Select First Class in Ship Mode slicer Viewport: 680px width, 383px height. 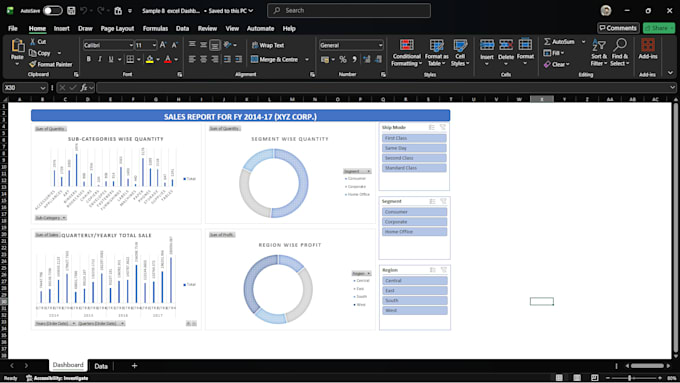pos(414,138)
